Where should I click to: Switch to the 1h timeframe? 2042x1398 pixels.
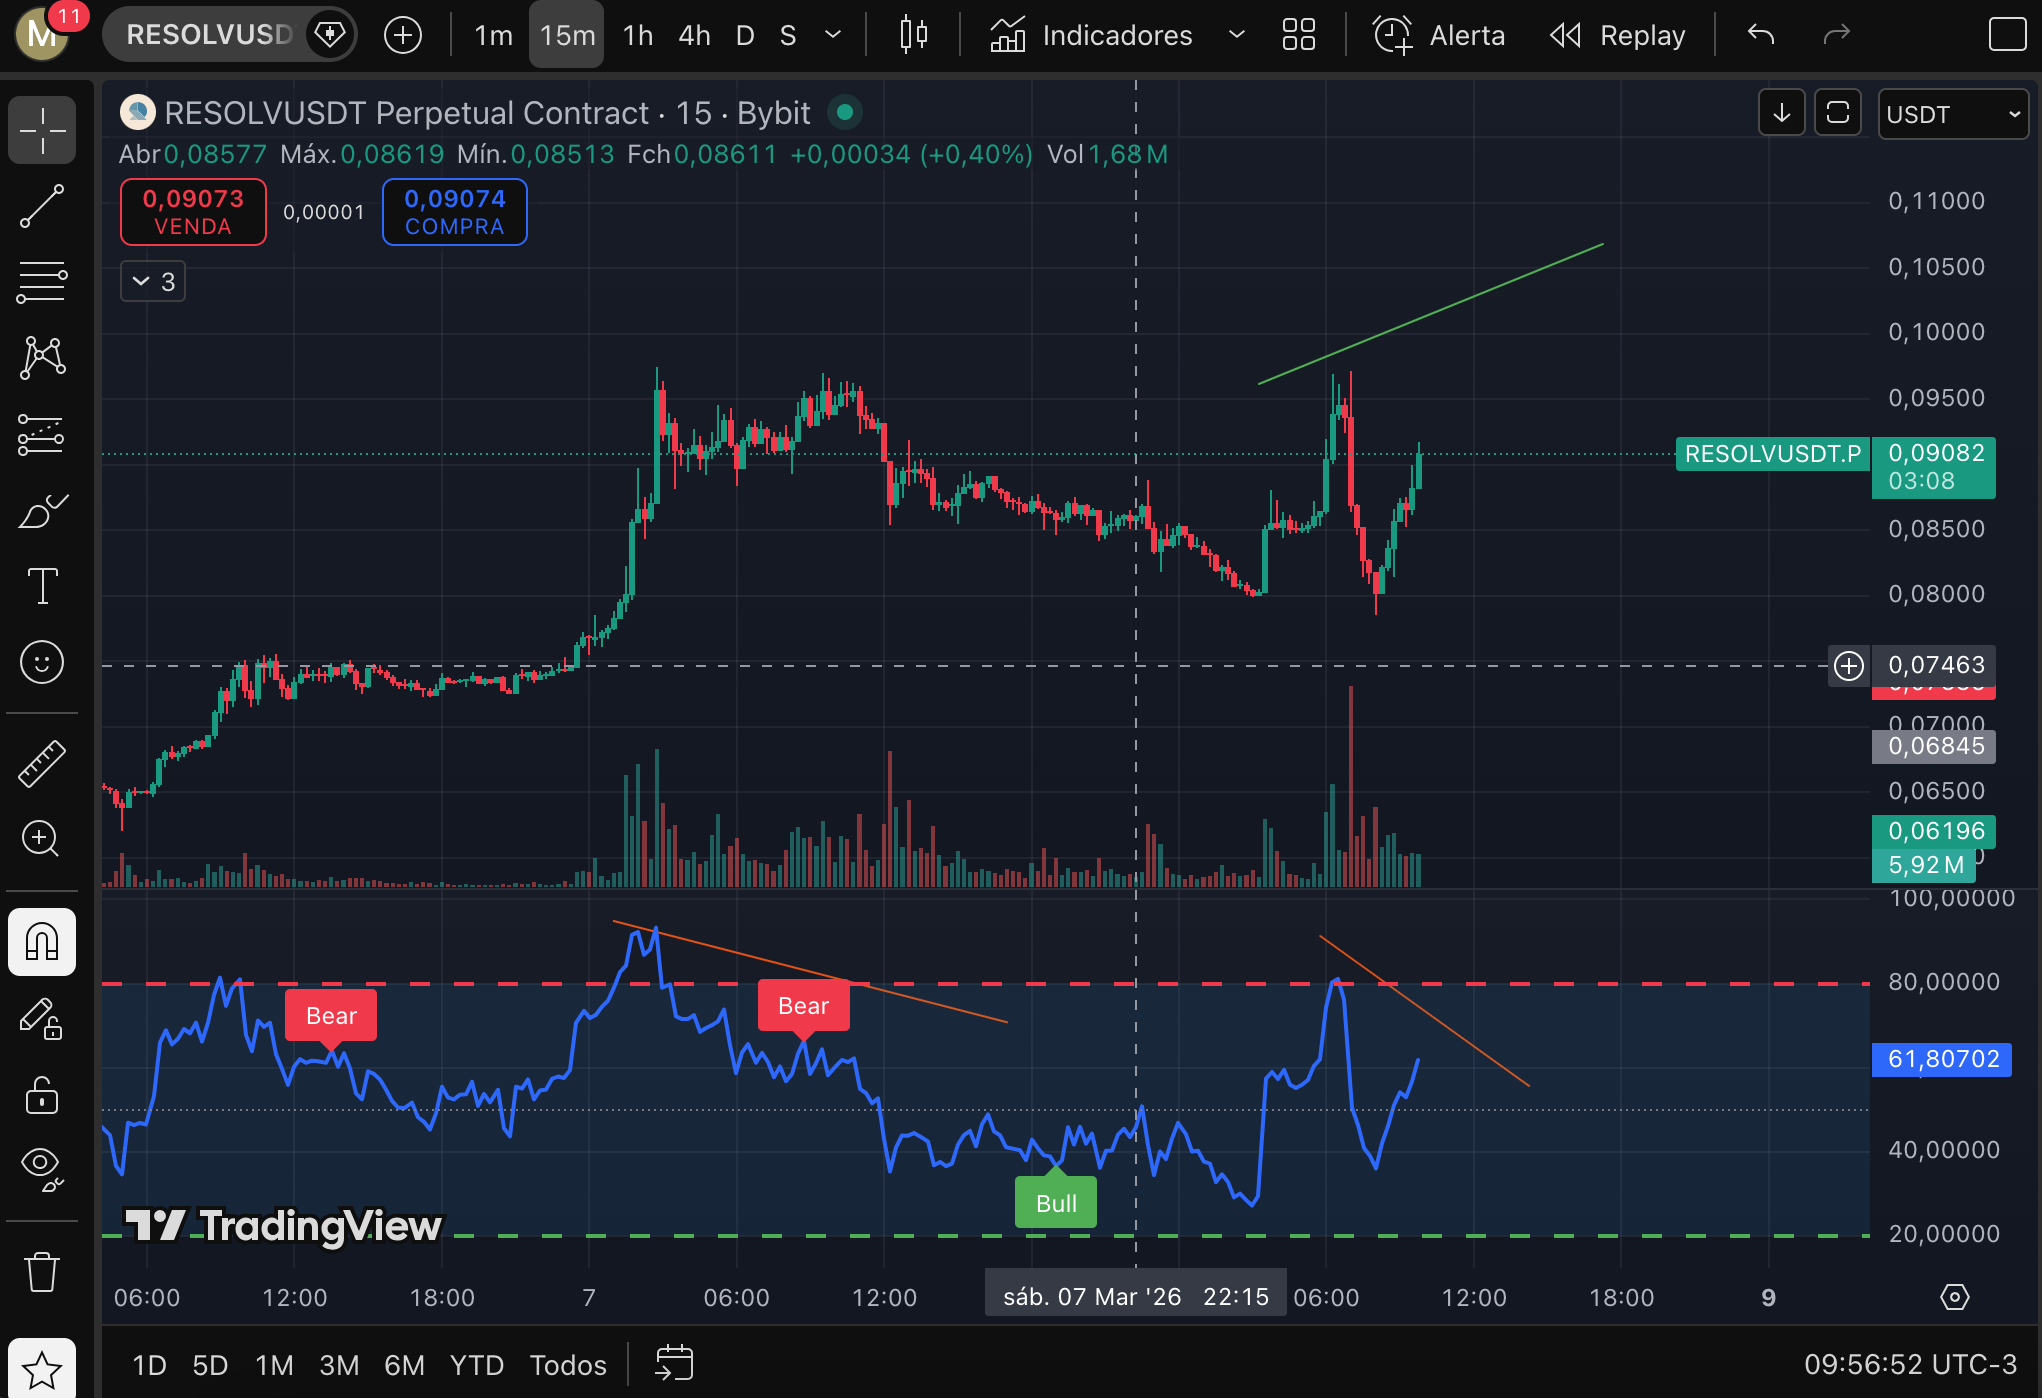tap(637, 35)
